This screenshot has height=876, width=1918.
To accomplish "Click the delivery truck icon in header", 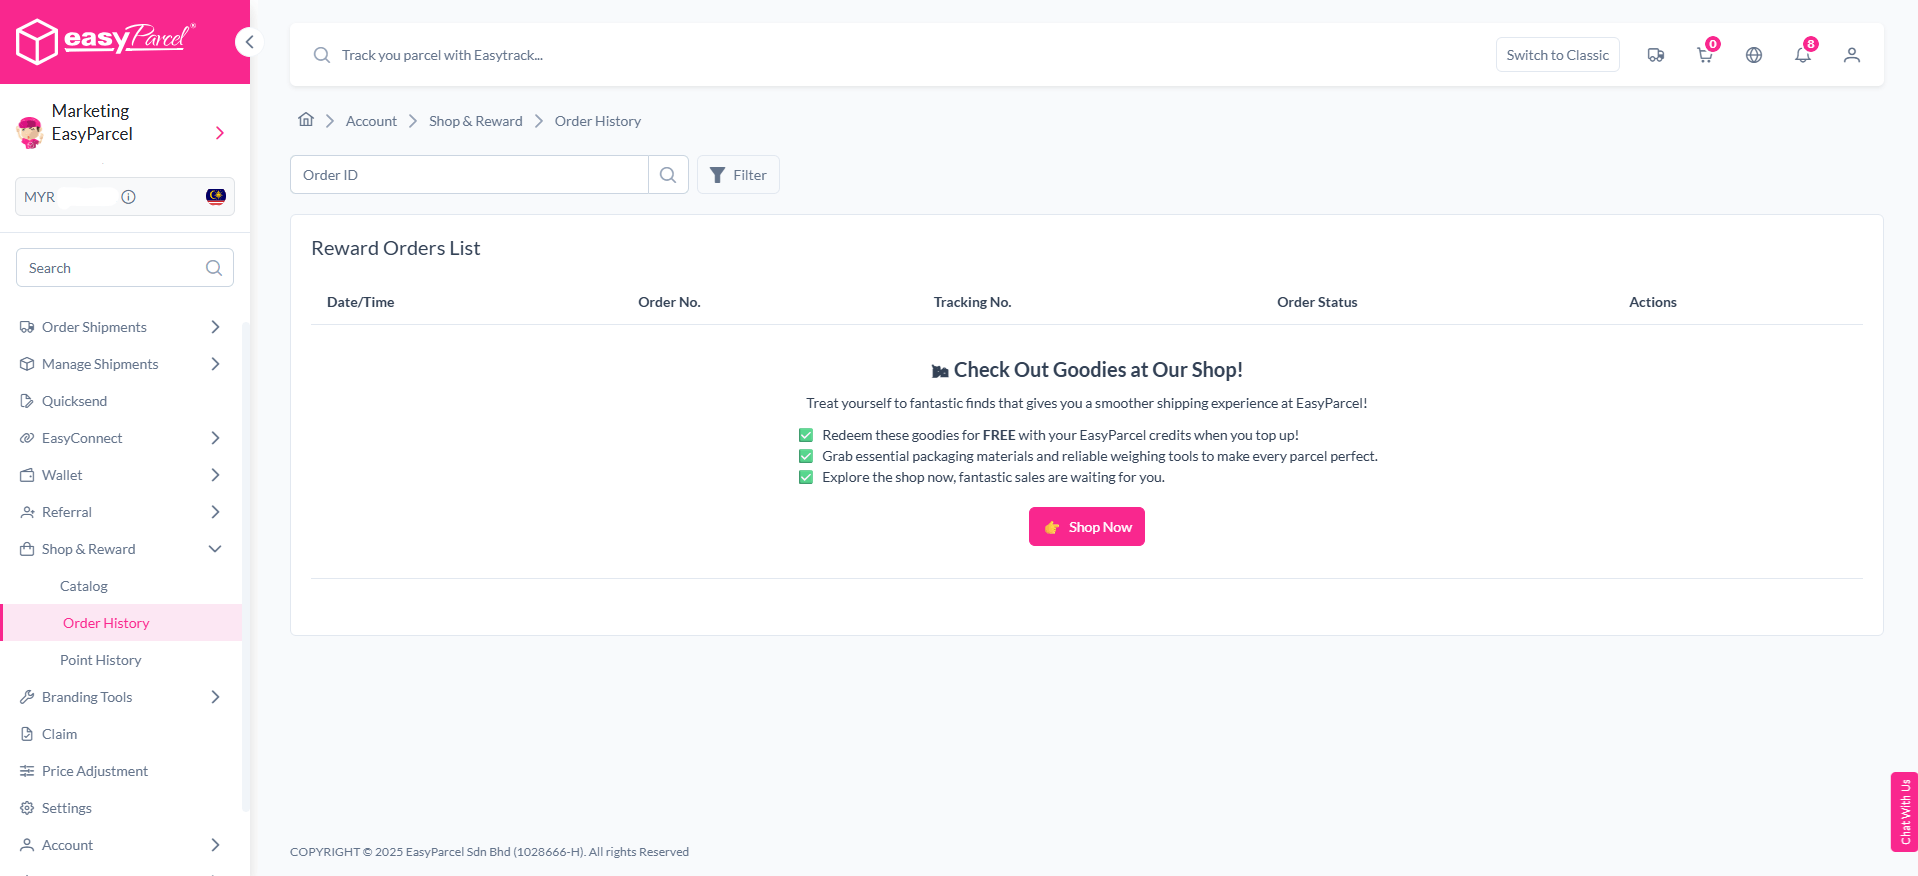I will 1656,55.
